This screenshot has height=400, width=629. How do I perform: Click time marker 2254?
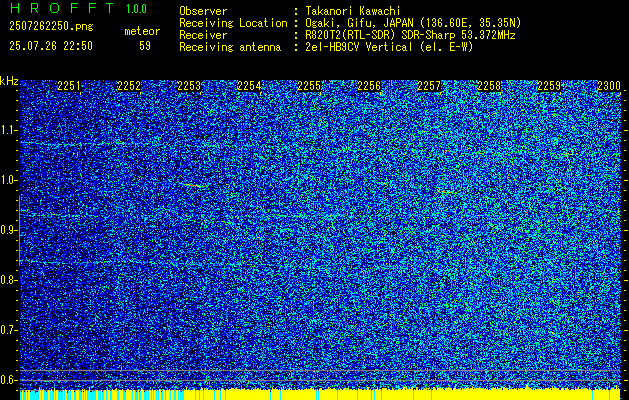coord(249,86)
